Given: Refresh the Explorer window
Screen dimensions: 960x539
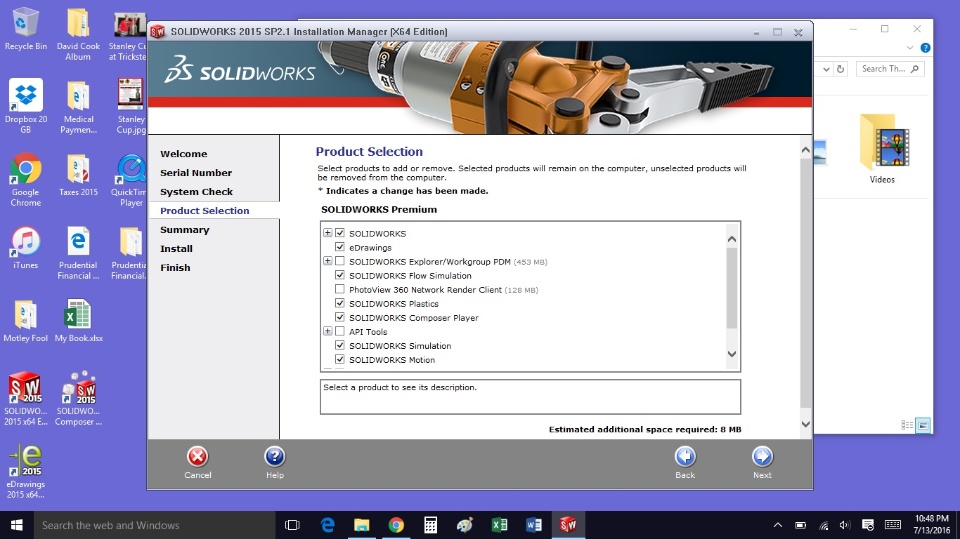Looking at the screenshot, I should click(841, 69).
